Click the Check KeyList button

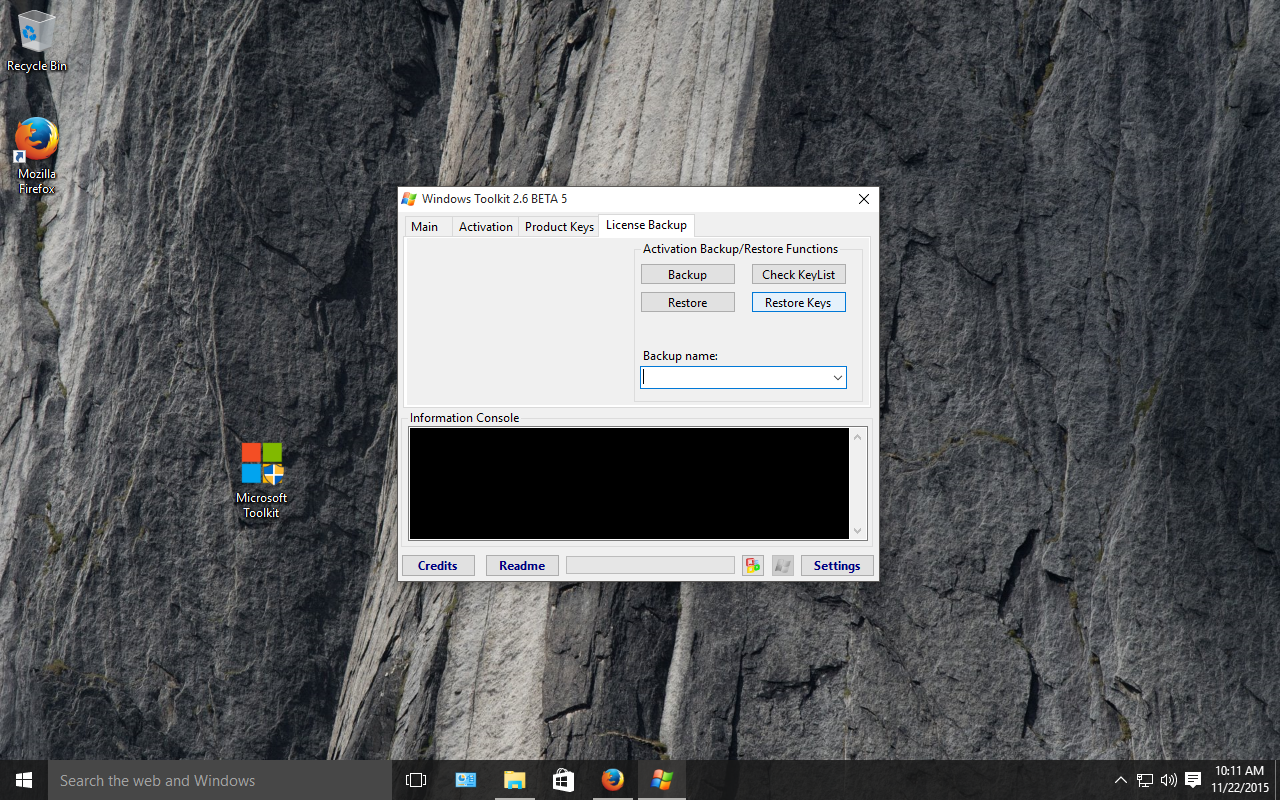798,275
